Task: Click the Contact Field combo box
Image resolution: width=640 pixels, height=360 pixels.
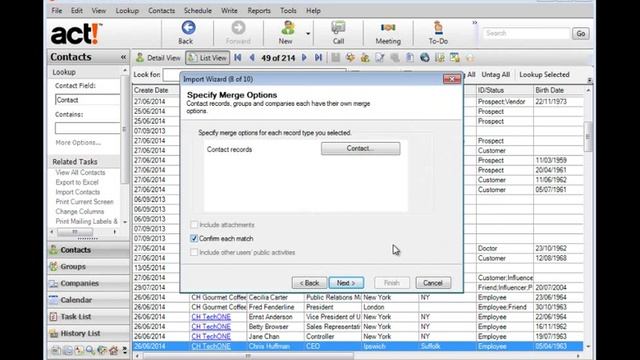Action: point(87,100)
